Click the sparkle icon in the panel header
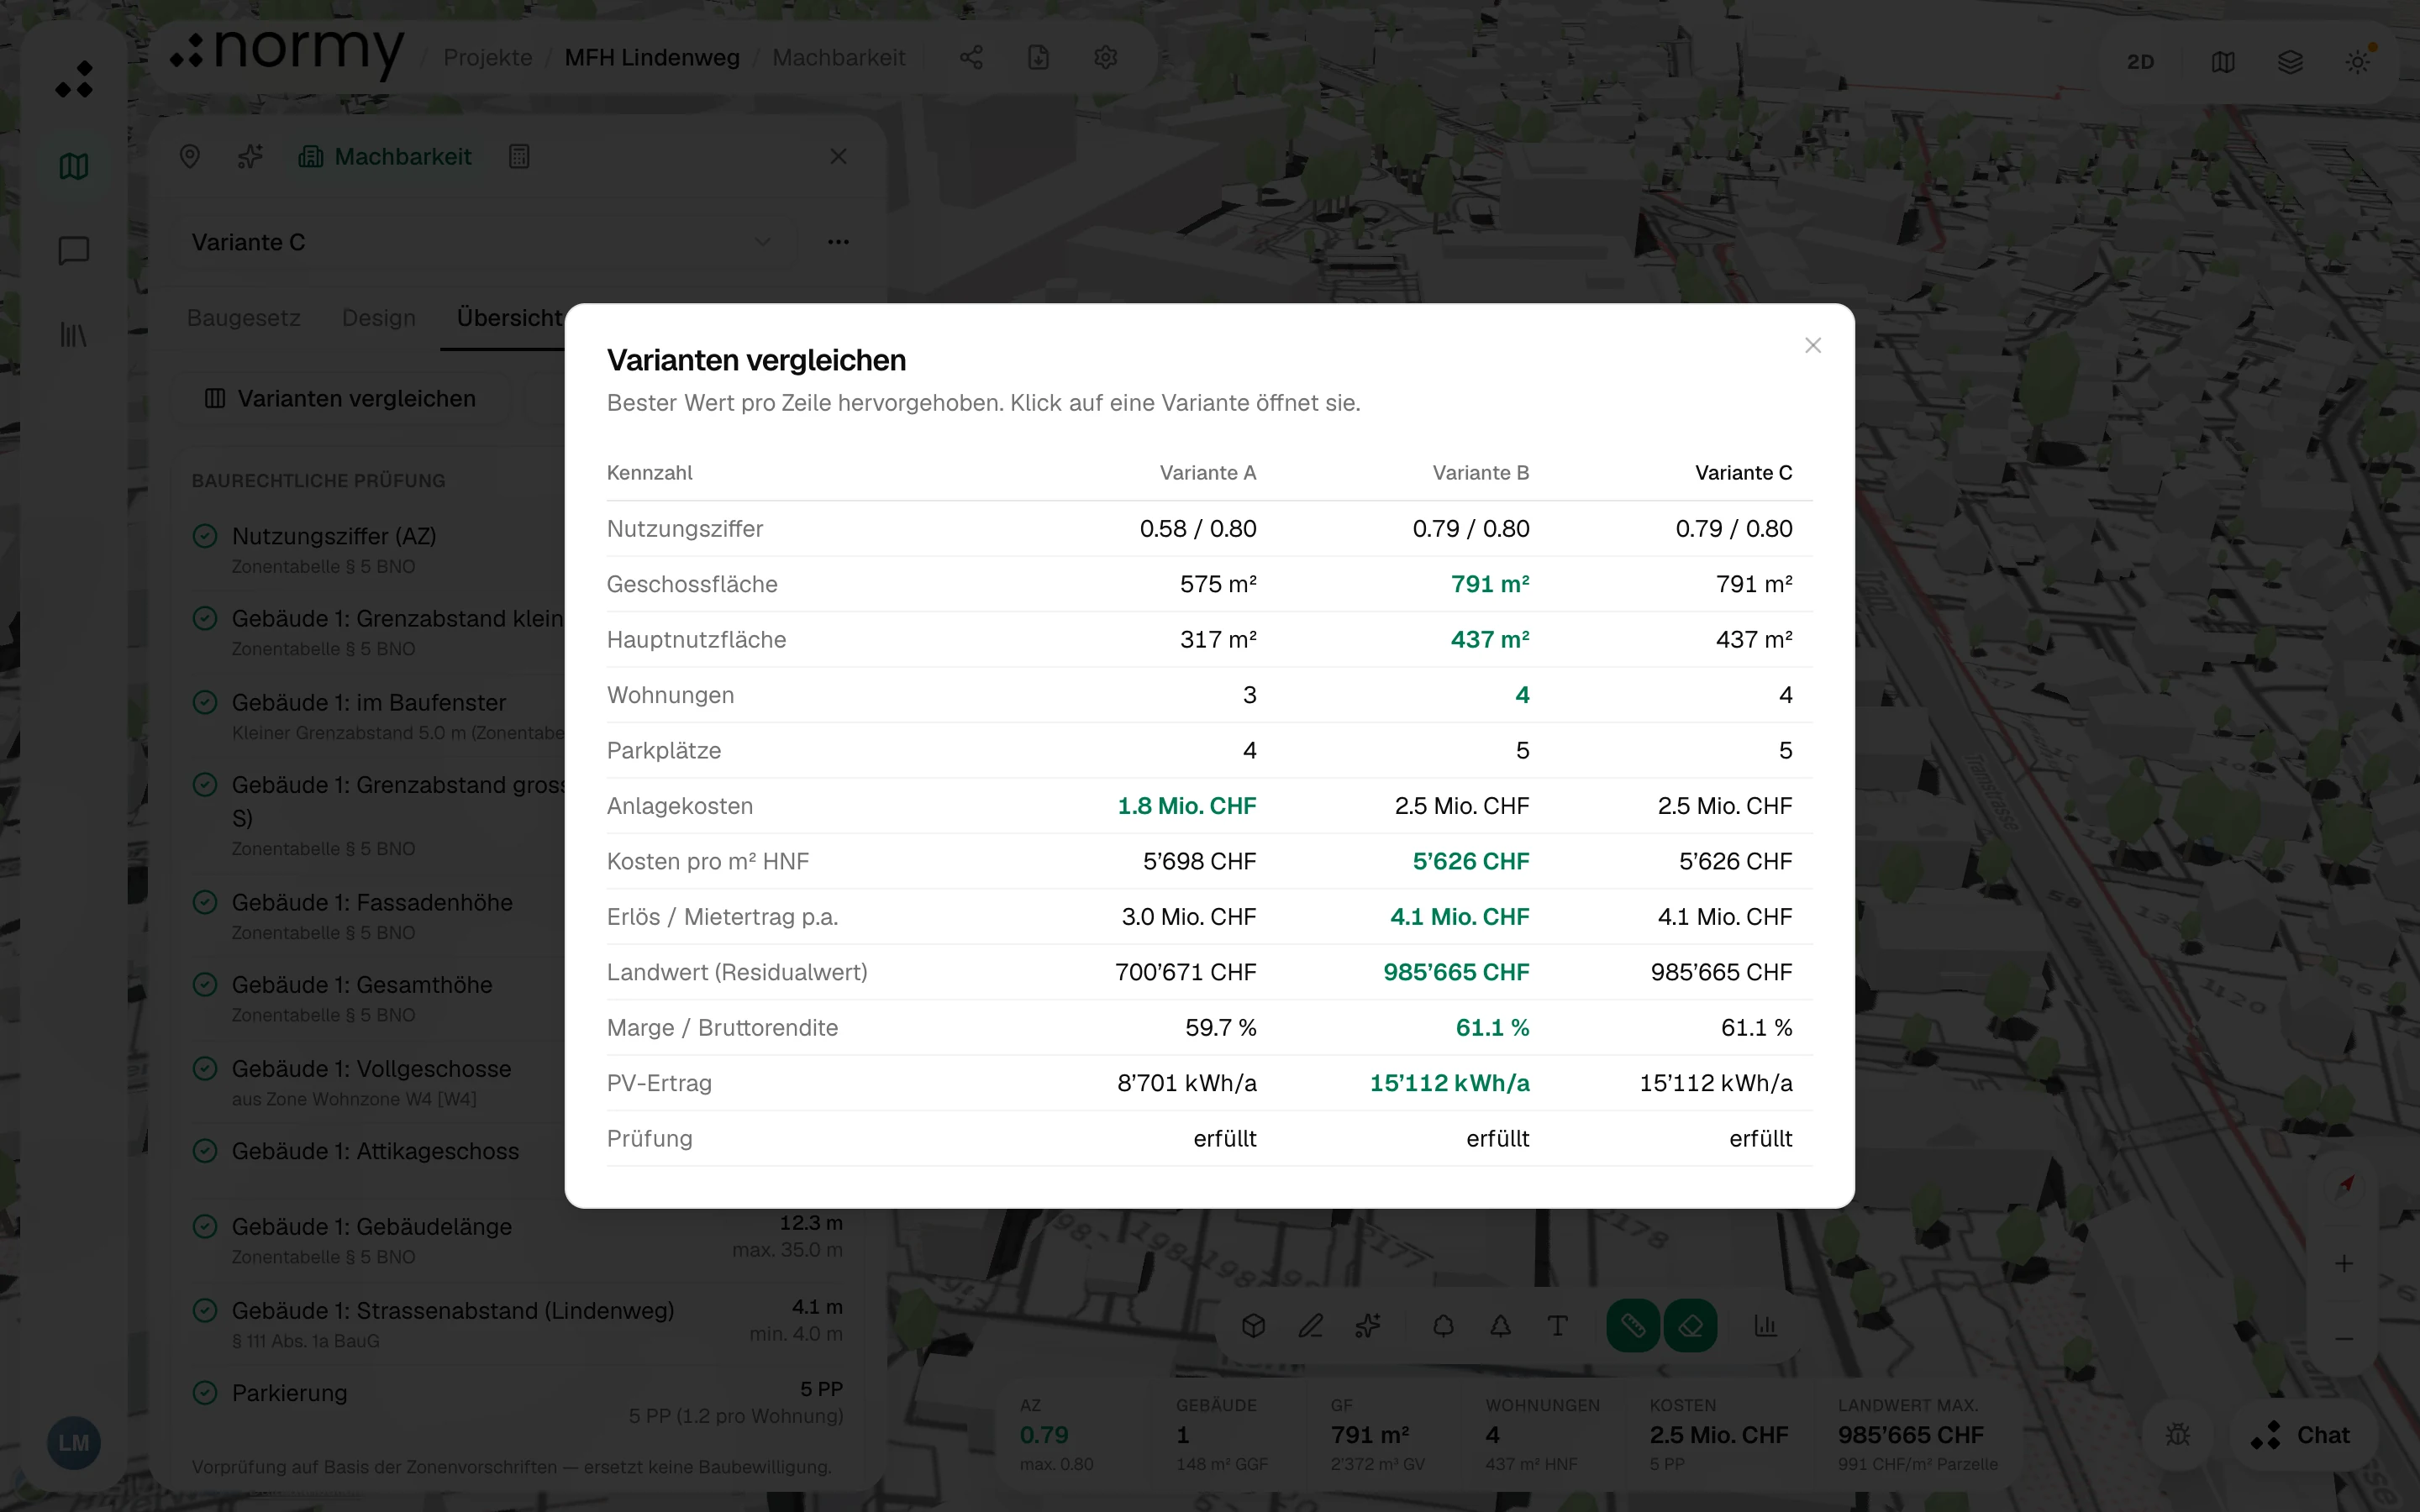2420x1512 pixels. [250, 157]
